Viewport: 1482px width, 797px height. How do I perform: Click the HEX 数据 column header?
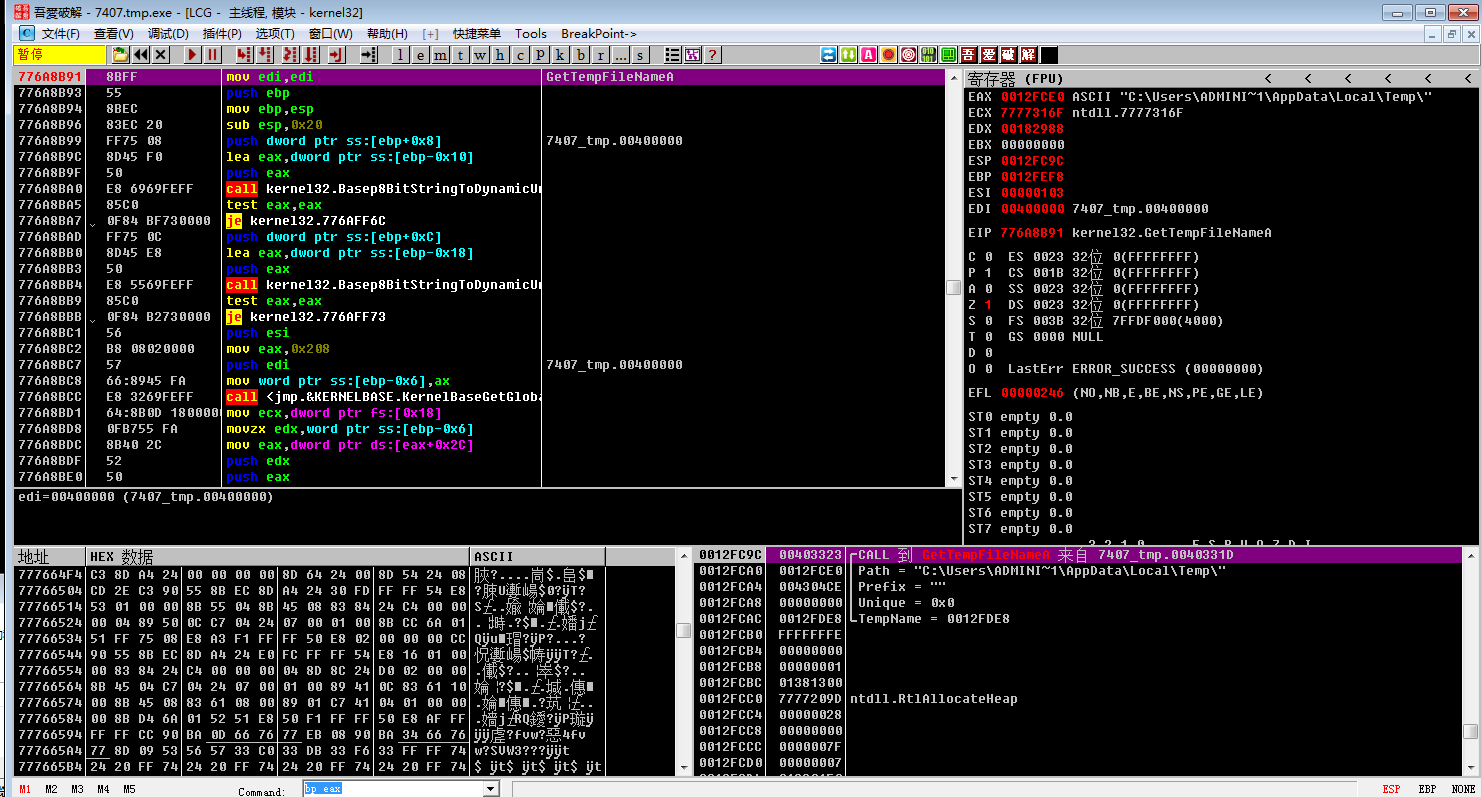point(278,557)
